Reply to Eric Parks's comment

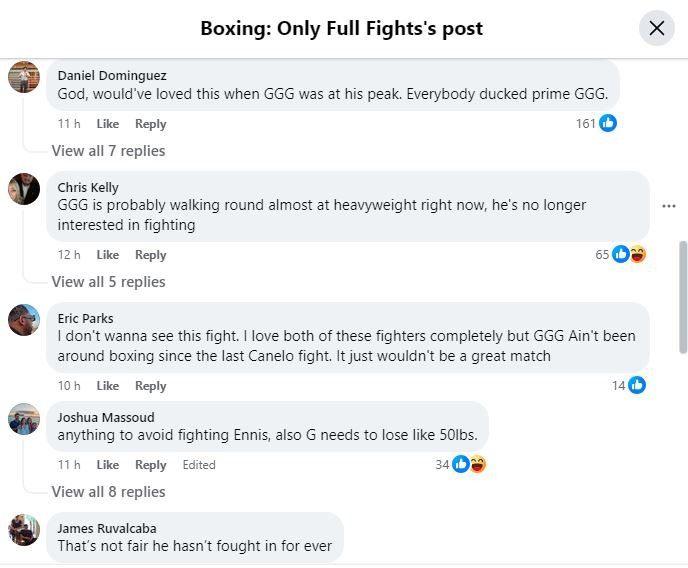tap(150, 386)
